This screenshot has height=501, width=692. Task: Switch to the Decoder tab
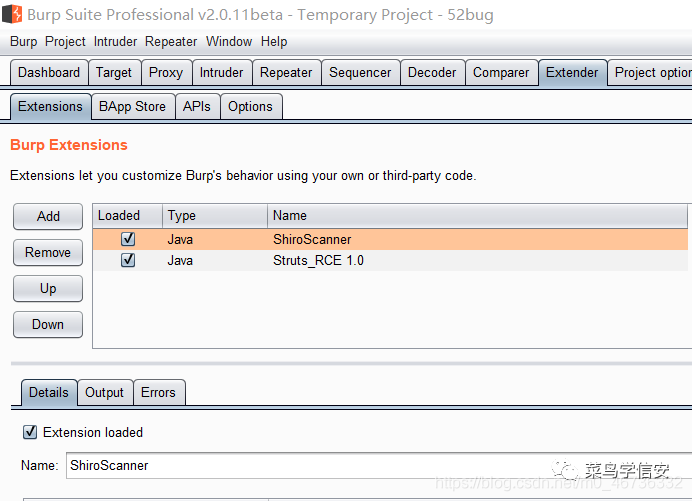432,72
